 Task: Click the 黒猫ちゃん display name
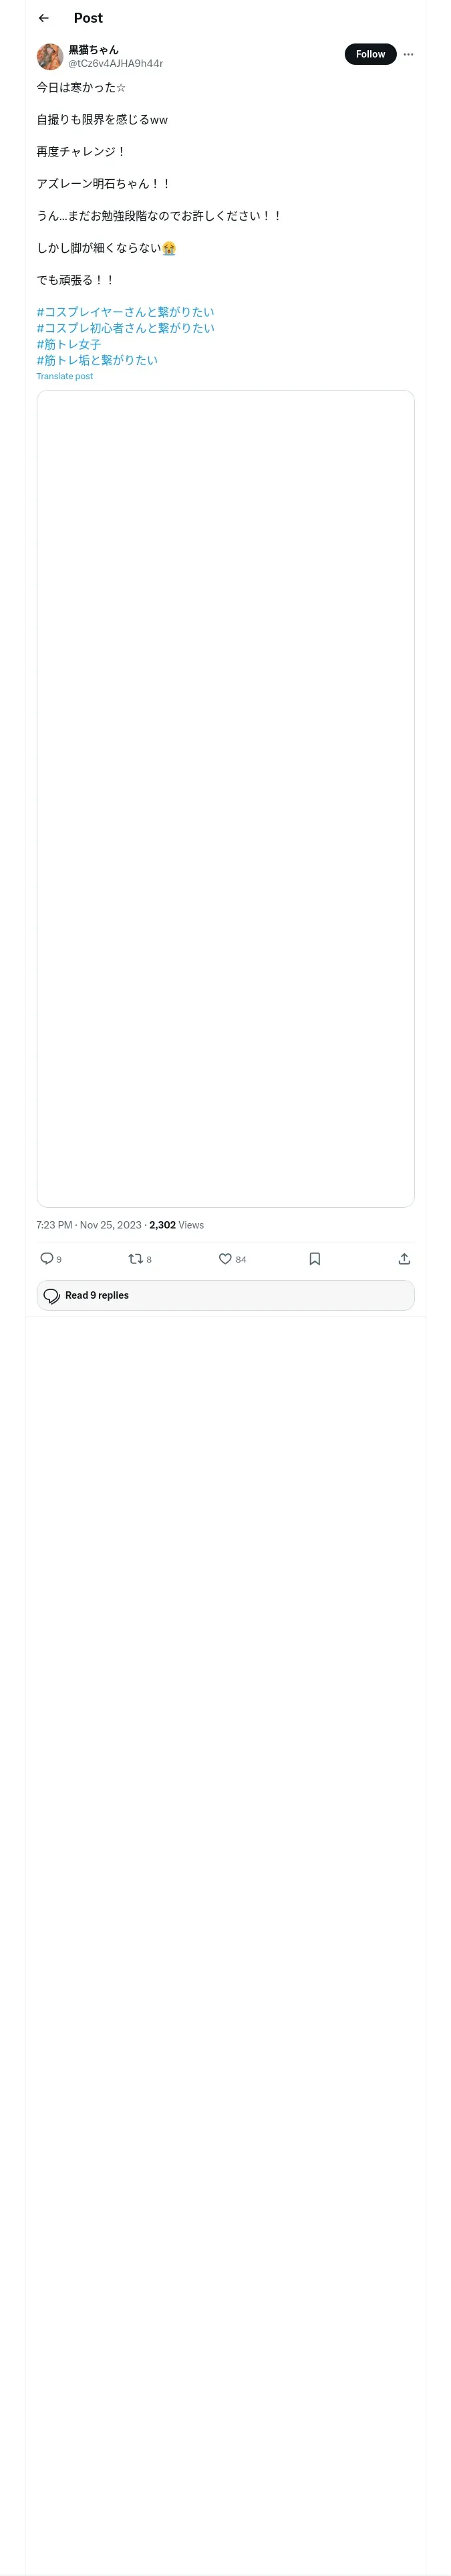[93, 49]
